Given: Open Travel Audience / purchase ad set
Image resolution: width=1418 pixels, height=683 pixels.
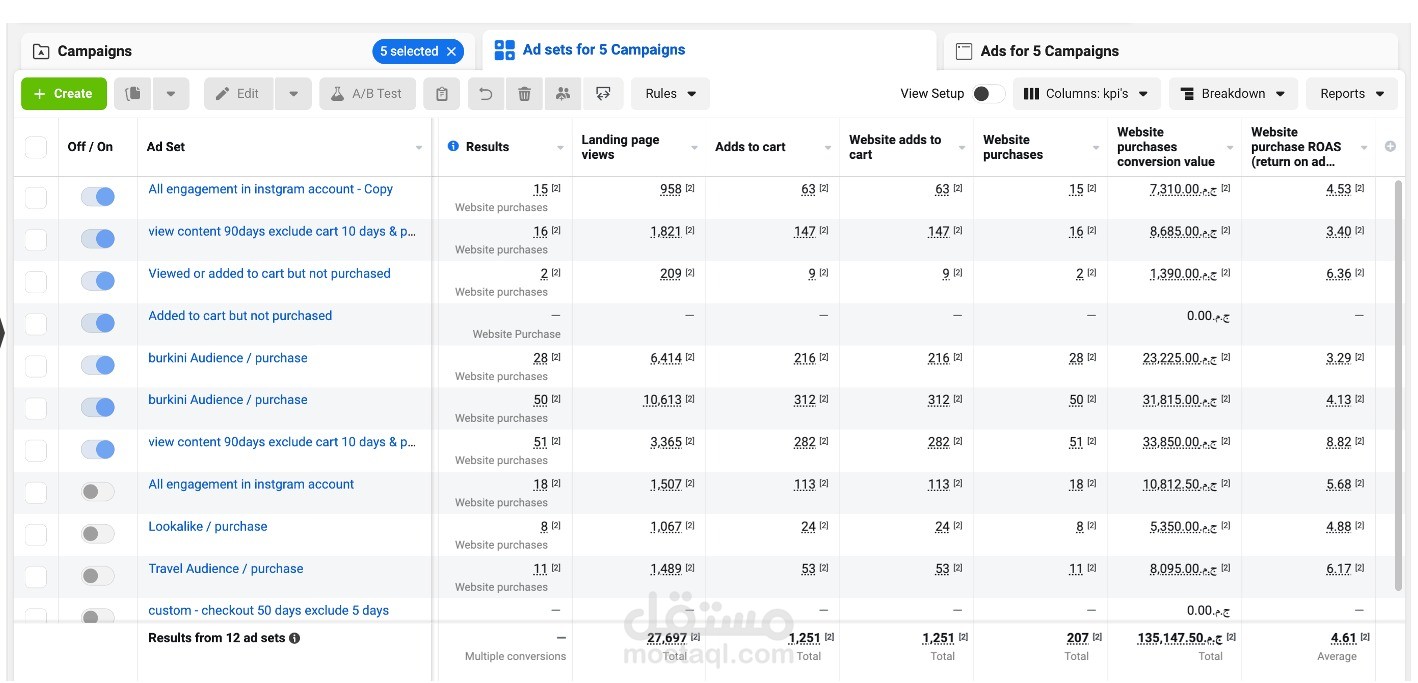Looking at the screenshot, I should 226,568.
